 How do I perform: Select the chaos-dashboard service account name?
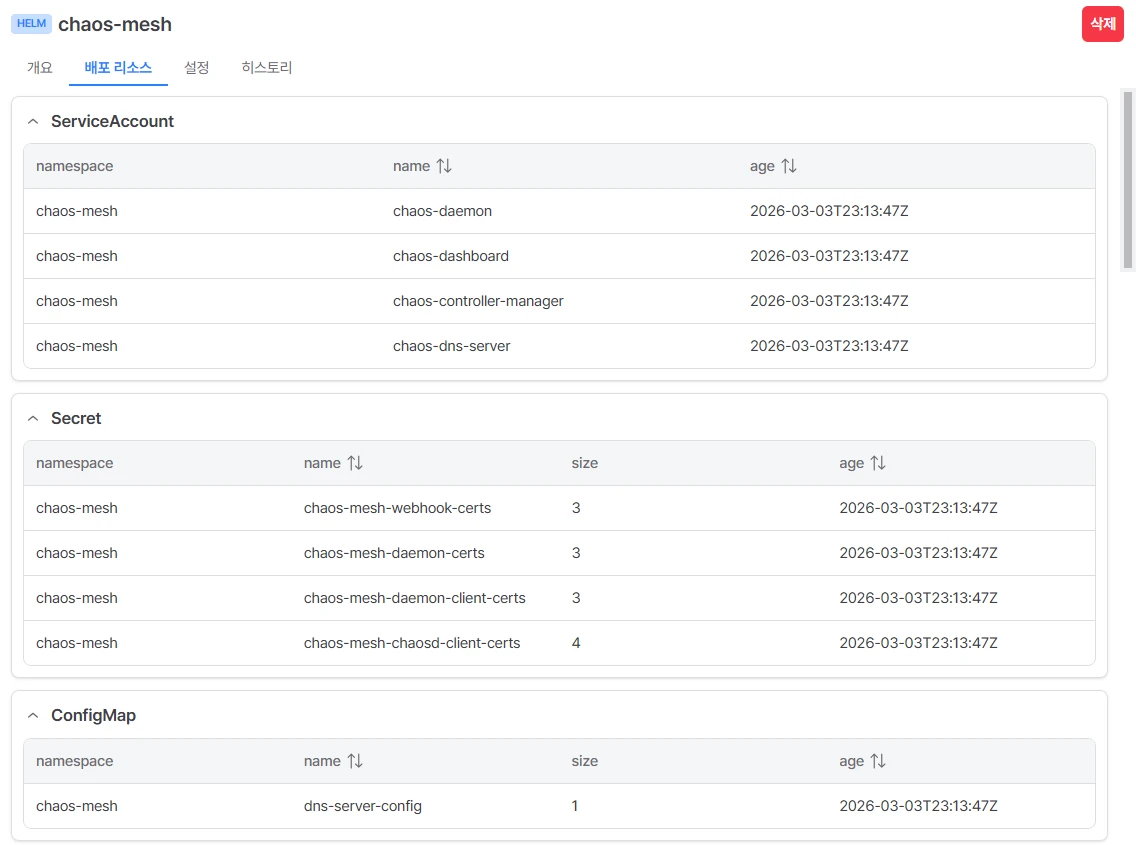(x=451, y=256)
